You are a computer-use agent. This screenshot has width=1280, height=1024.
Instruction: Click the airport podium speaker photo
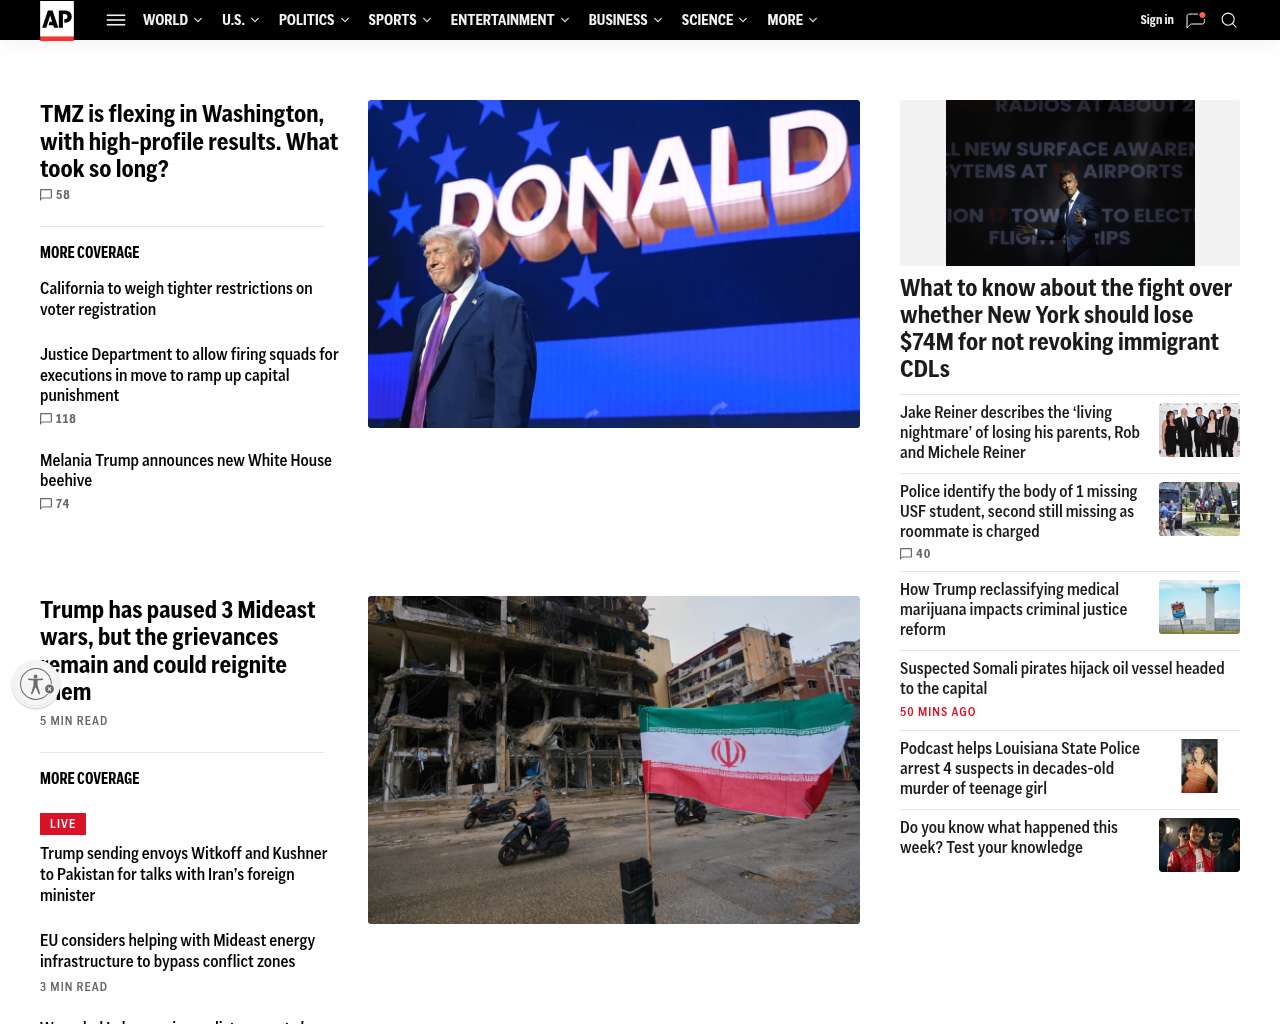[x=1070, y=183]
